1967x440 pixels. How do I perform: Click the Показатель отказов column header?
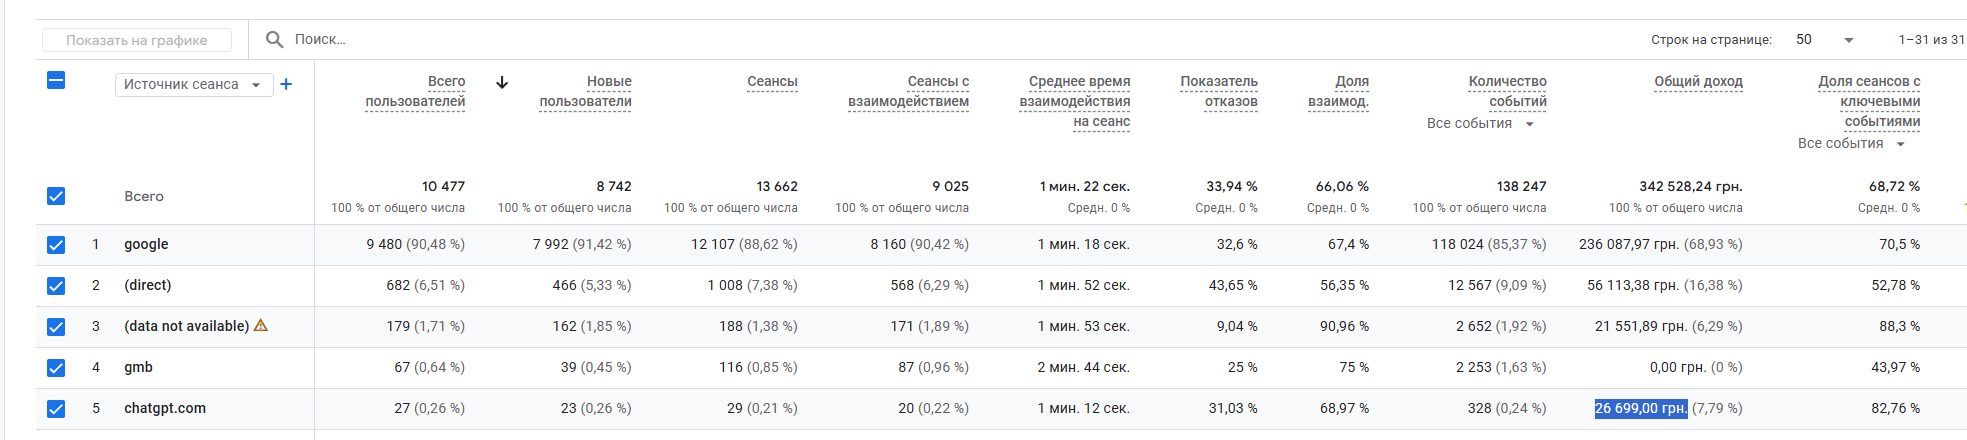coord(1219,91)
